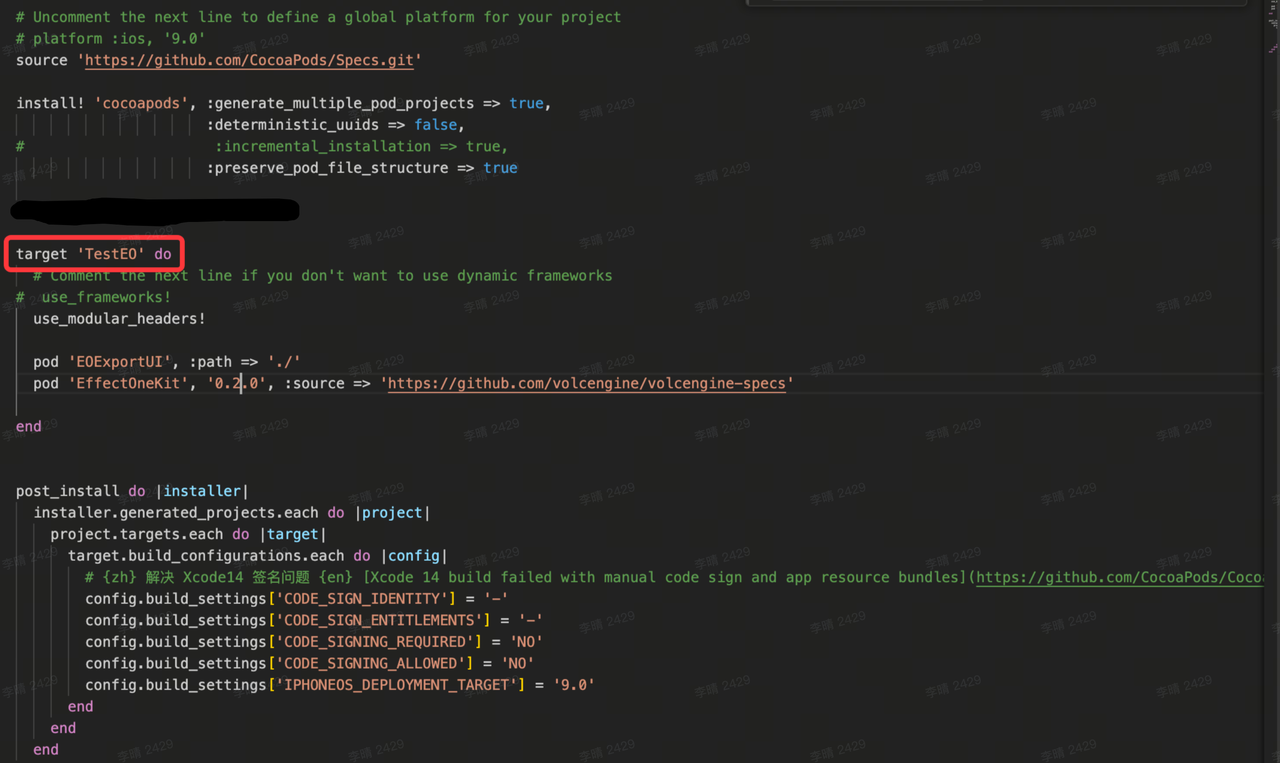Click the commented ':incremental_installation => true,' text
The image size is (1280, 763).
(x=362, y=146)
